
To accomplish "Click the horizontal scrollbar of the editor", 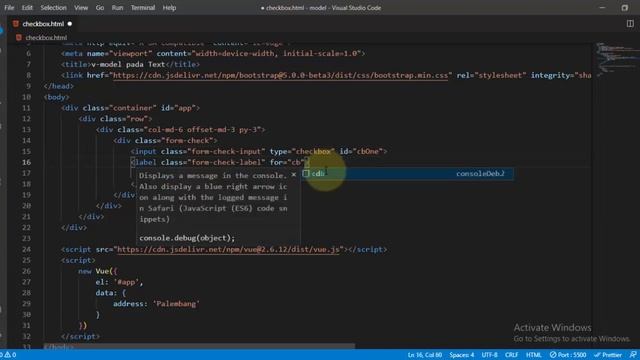I will 199,346.
